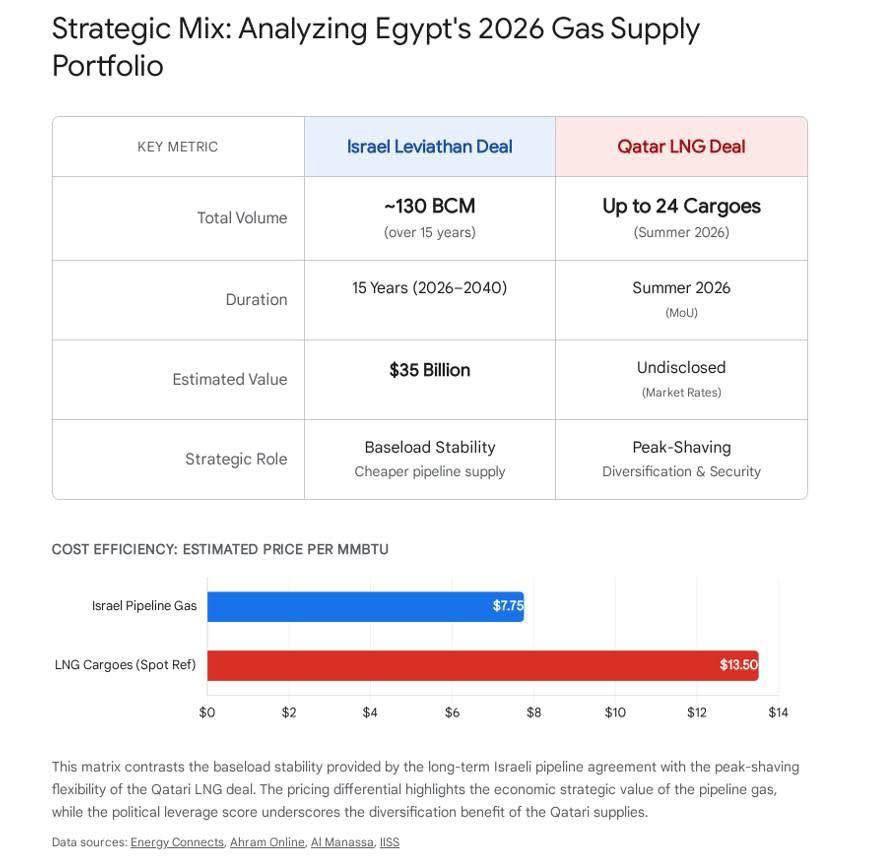Click the Cost Efficiency chart heading
This screenshot has width=871, height=858.
coord(220,549)
